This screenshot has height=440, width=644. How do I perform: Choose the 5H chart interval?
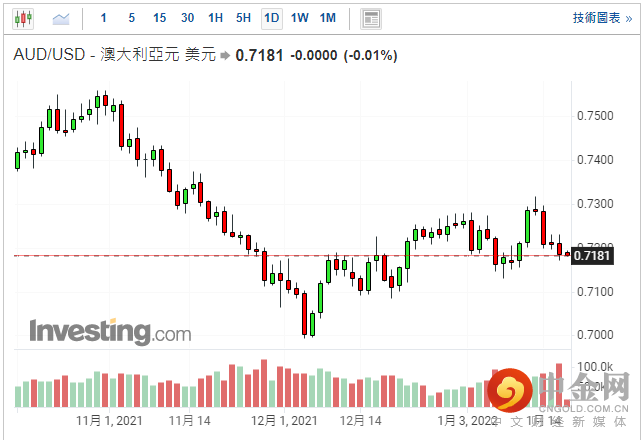[x=243, y=18]
